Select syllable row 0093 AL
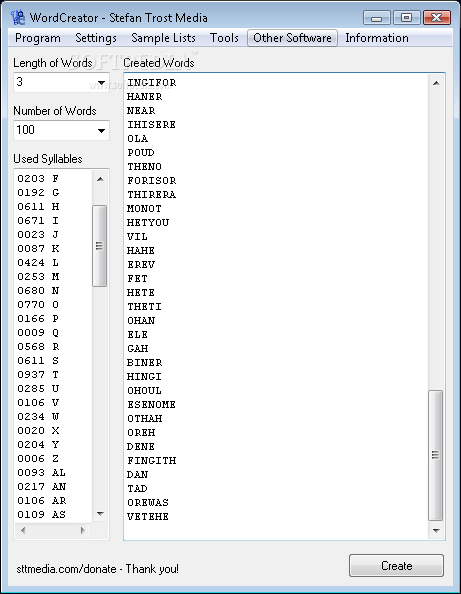461x594 pixels. pos(41,473)
